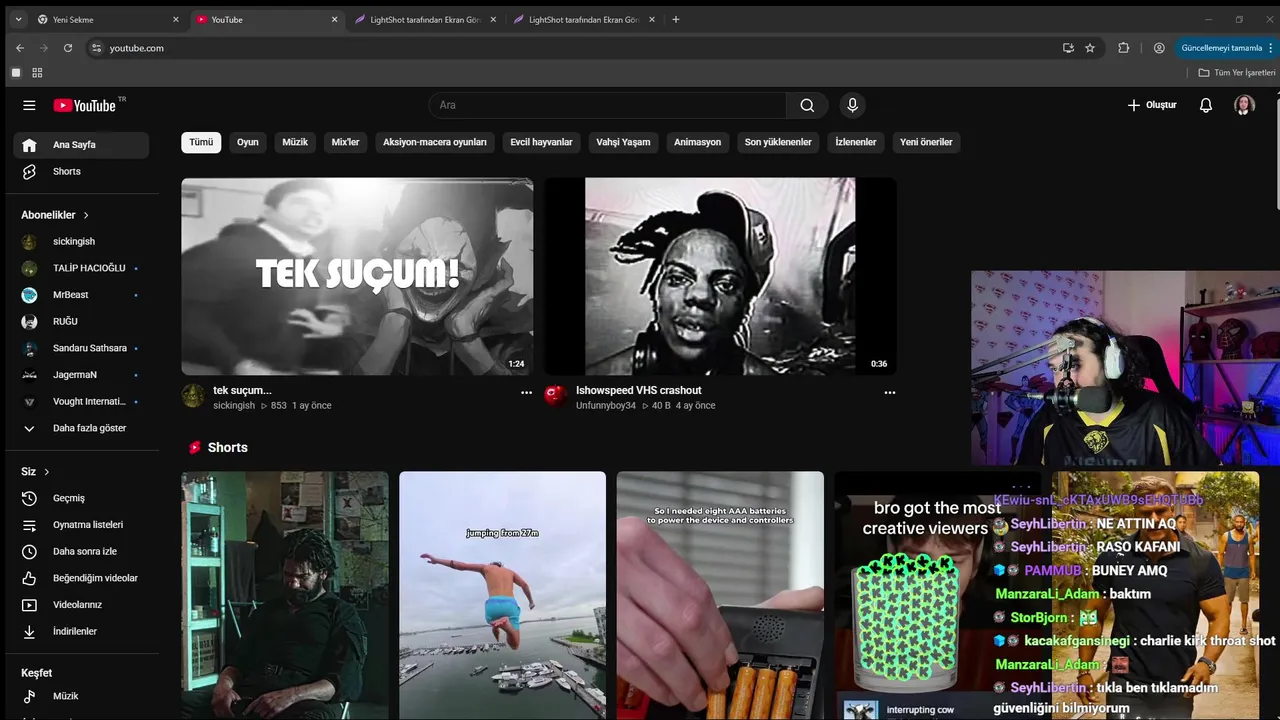This screenshot has width=1280, height=720.
Task: Open İndirilenler downloads
Action: coord(81,632)
